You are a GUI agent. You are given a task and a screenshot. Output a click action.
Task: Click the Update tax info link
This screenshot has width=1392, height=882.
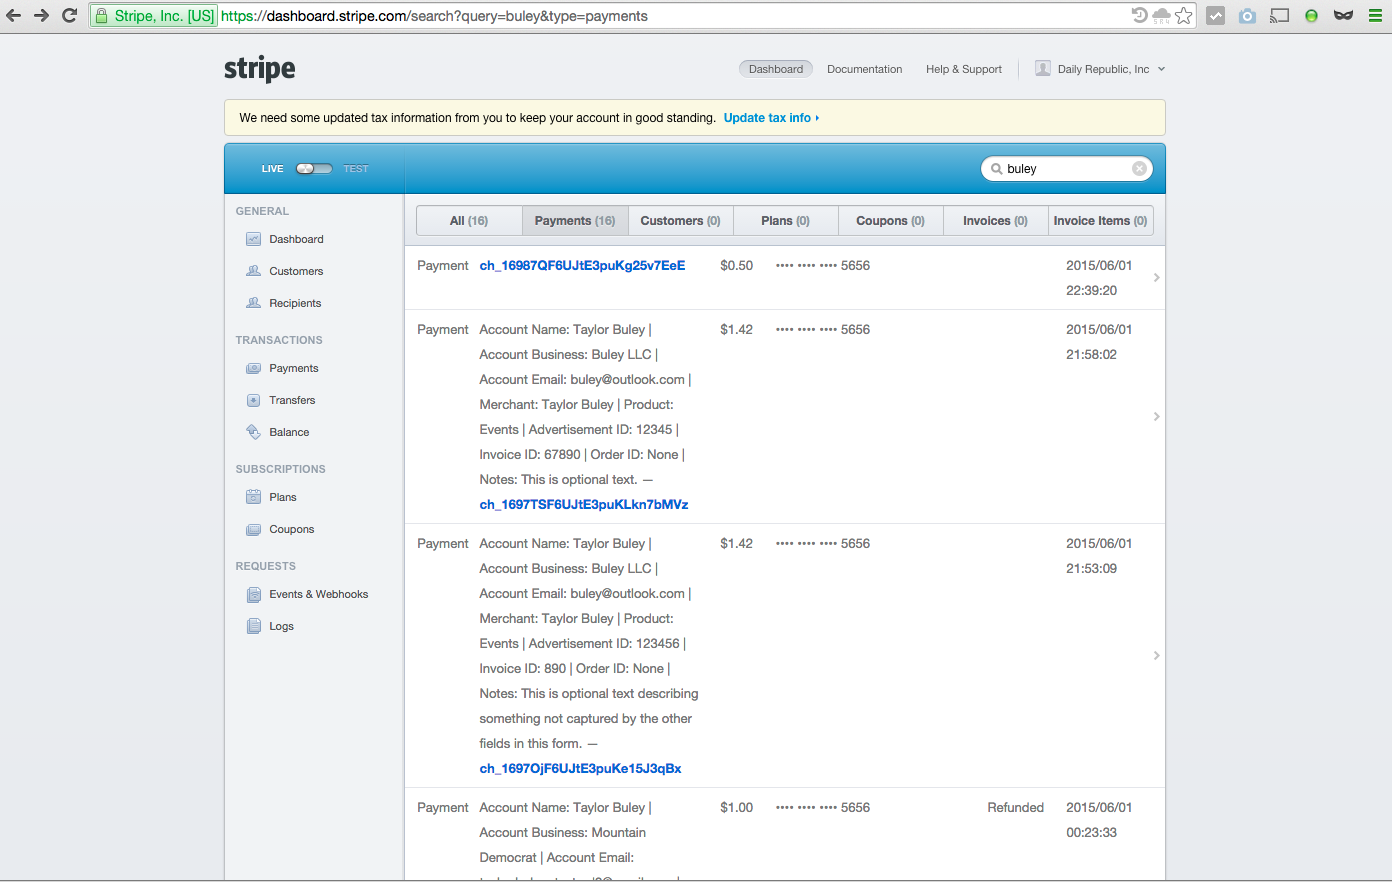coord(770,118)
